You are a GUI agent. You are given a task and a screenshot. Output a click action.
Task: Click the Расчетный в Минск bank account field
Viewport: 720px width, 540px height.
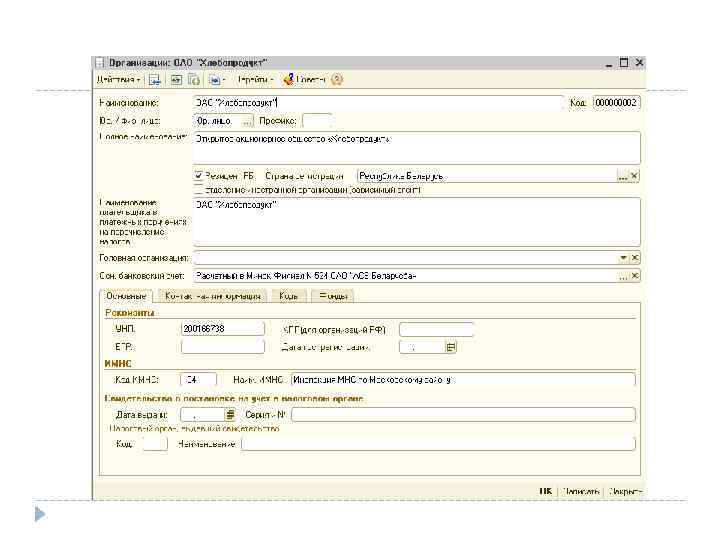(x=406, y=276)
